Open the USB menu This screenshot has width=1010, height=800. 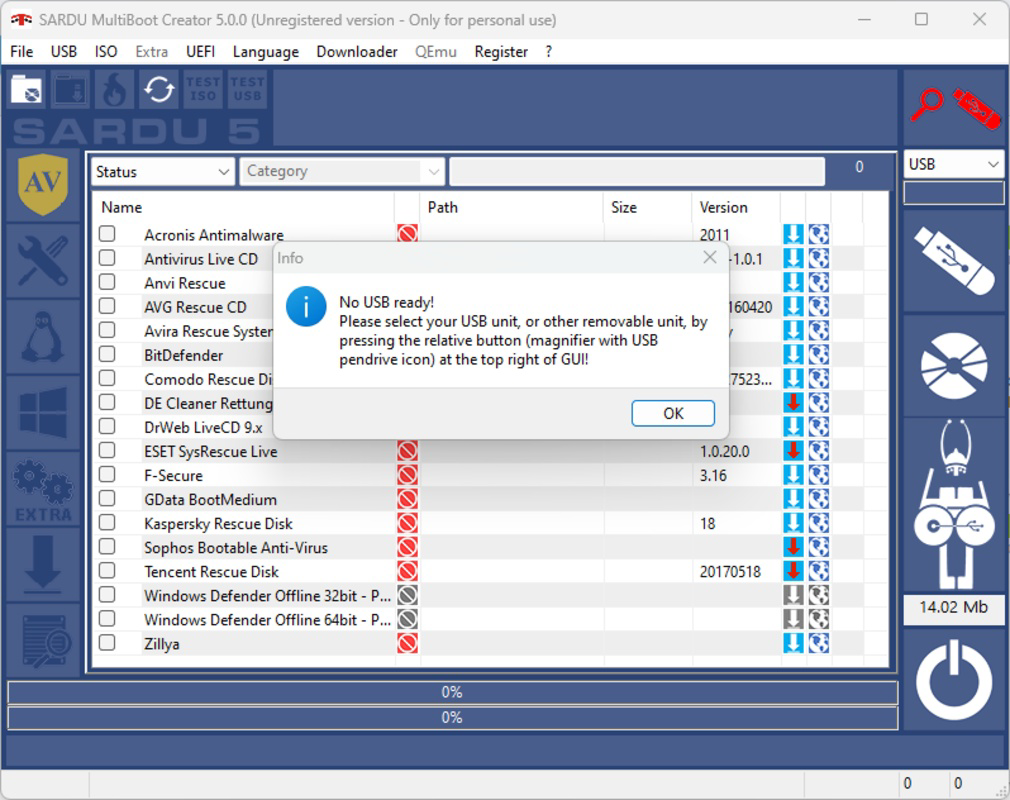tap(64, 52)
